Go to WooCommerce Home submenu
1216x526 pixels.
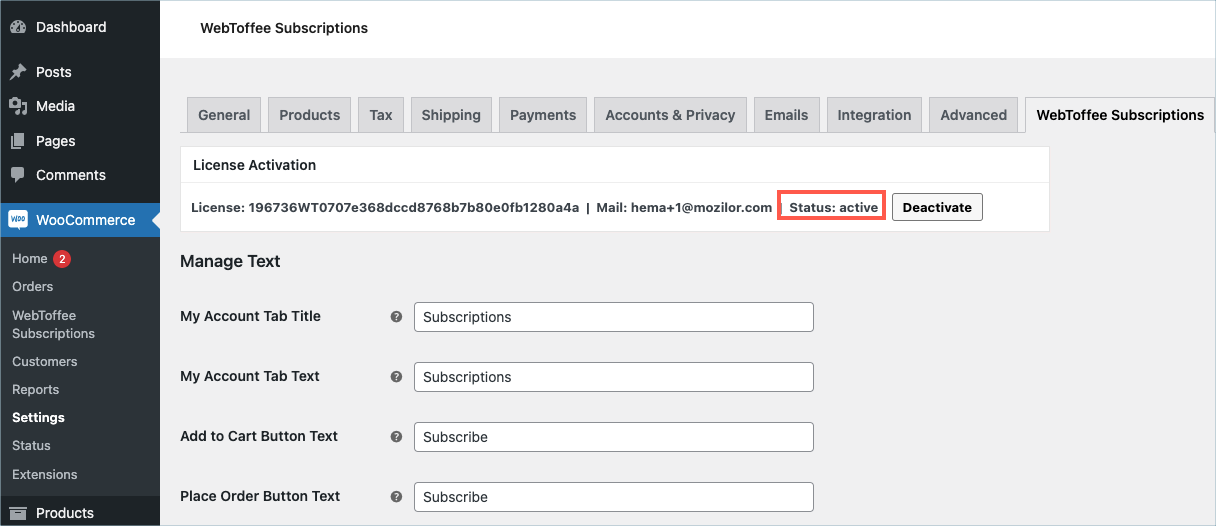pos(30,259)
